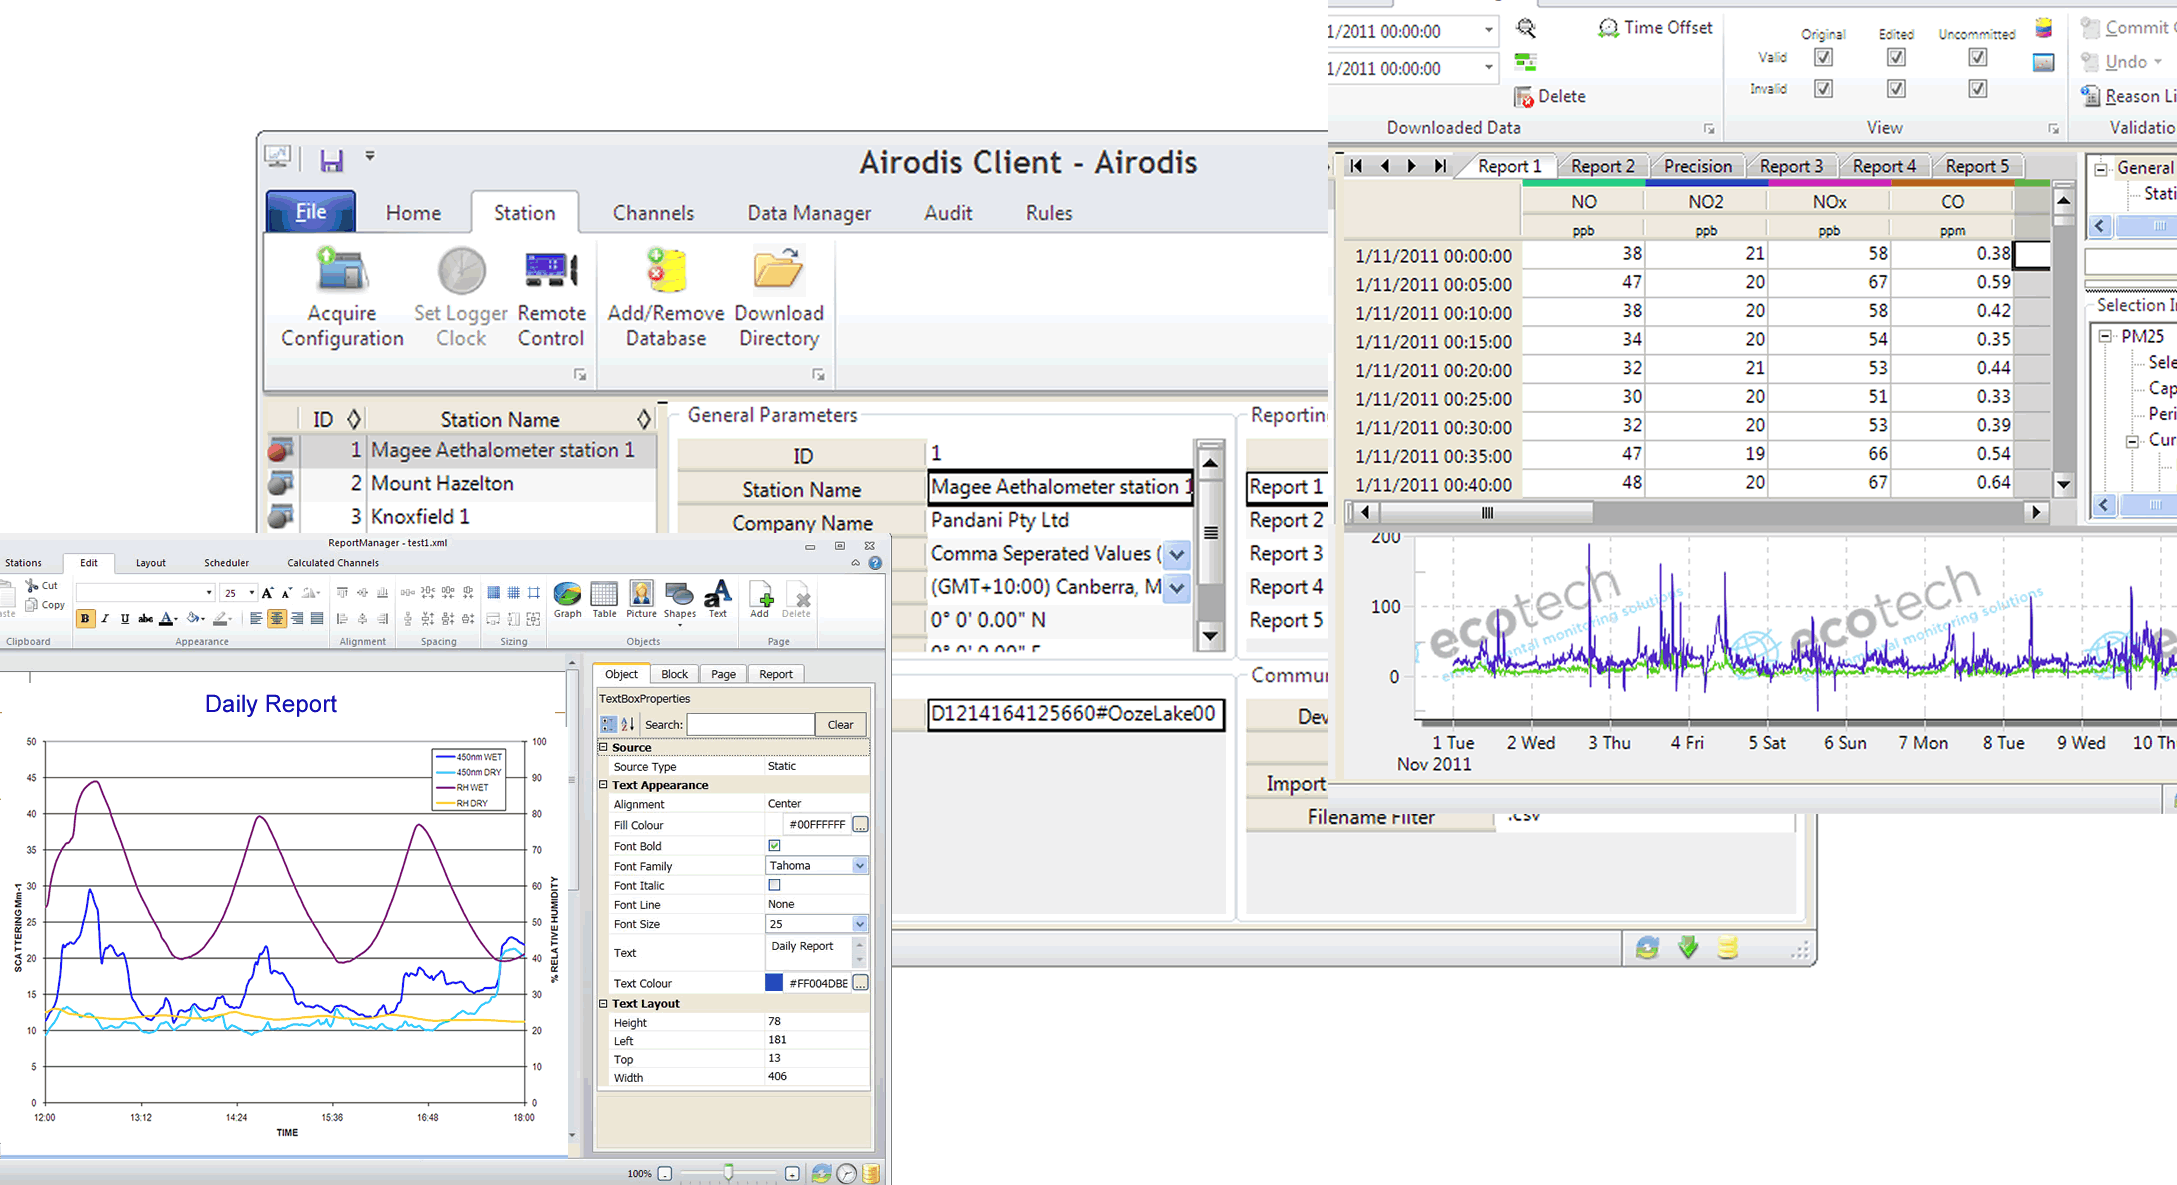Image resolution: width=2177 pixels, height=1185 pixels.
Task: Open the GMT+10:00 Canberra timezone dropdown
Action: pyautogui.click(x=1177, y=588)
